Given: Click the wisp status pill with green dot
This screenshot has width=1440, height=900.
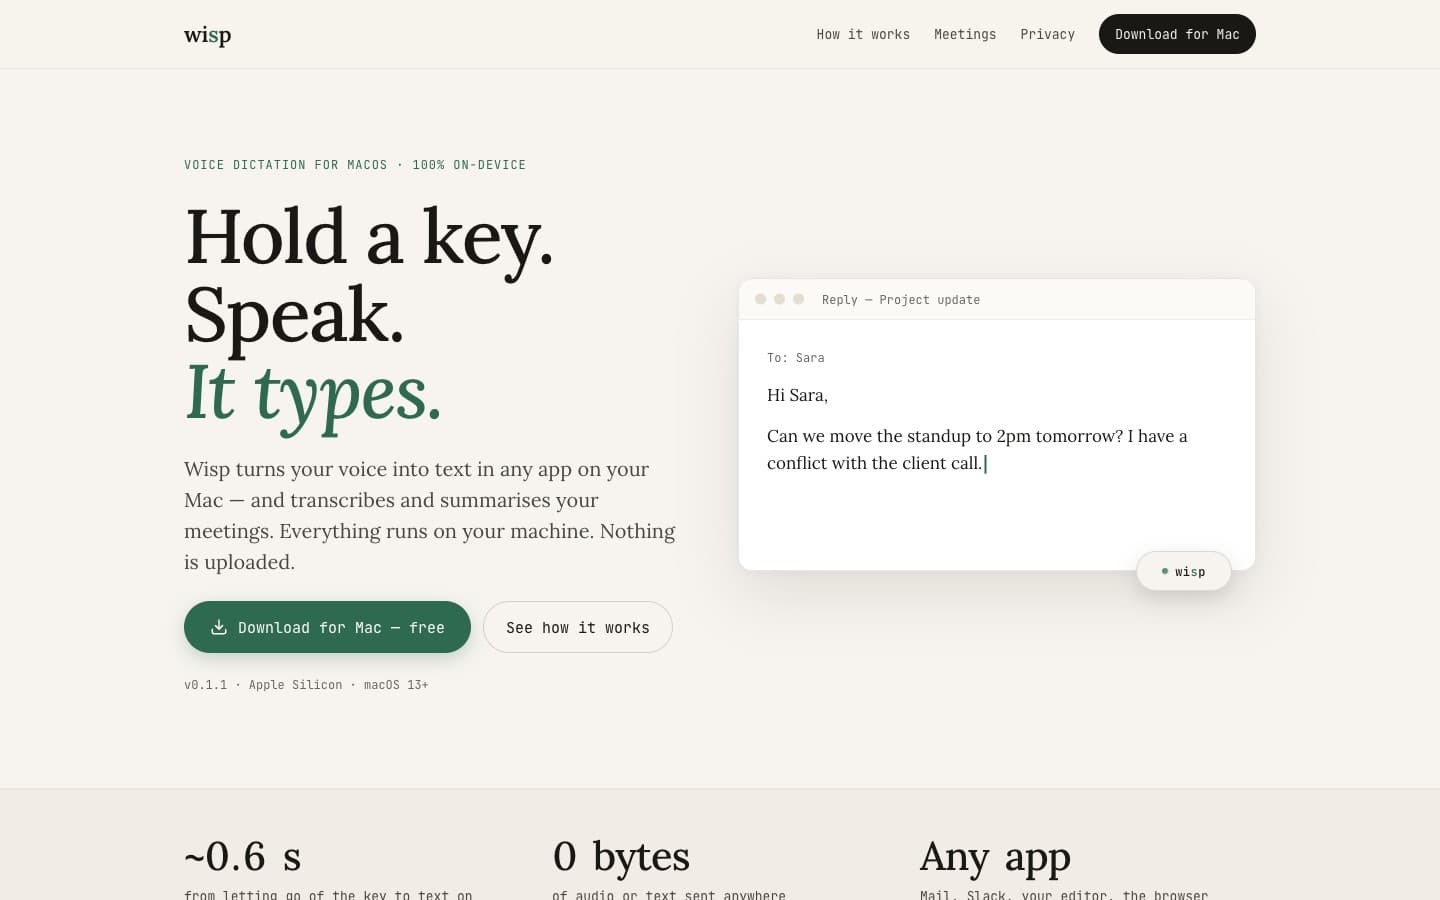Looking at the screenshot, I should 1184,571.
